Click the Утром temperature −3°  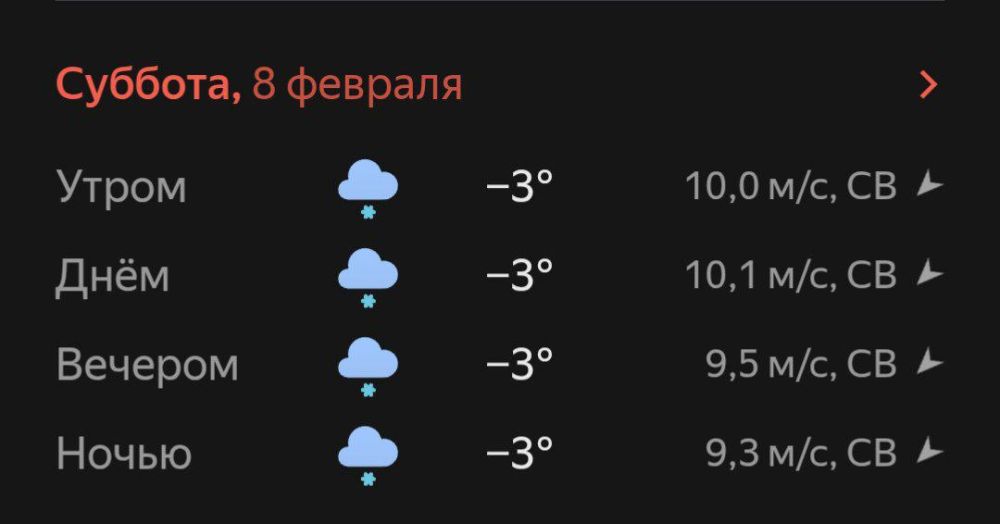click(519, 187)
